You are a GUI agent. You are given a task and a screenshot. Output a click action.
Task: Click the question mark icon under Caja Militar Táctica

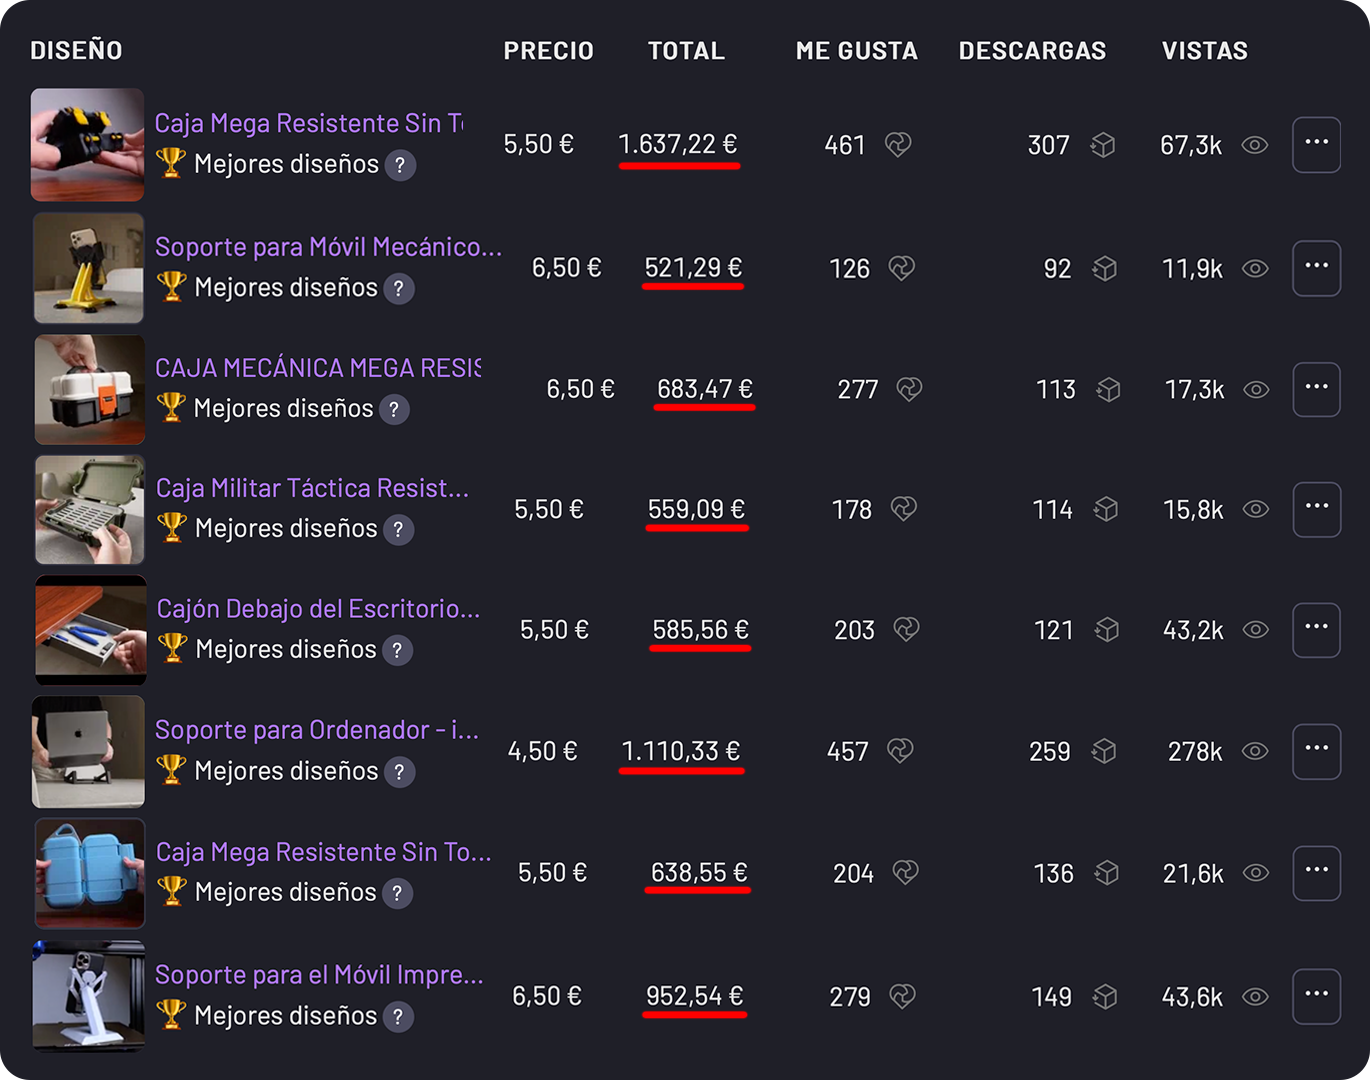(x=398, y=529)
